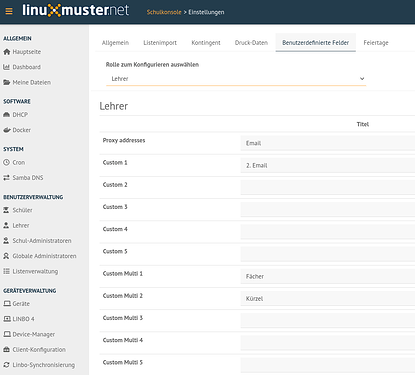Image resolution: width=415 pixels, height=375 pixels.
Task: Click the Globale Administratoren icon
Action: coord(6,256)
